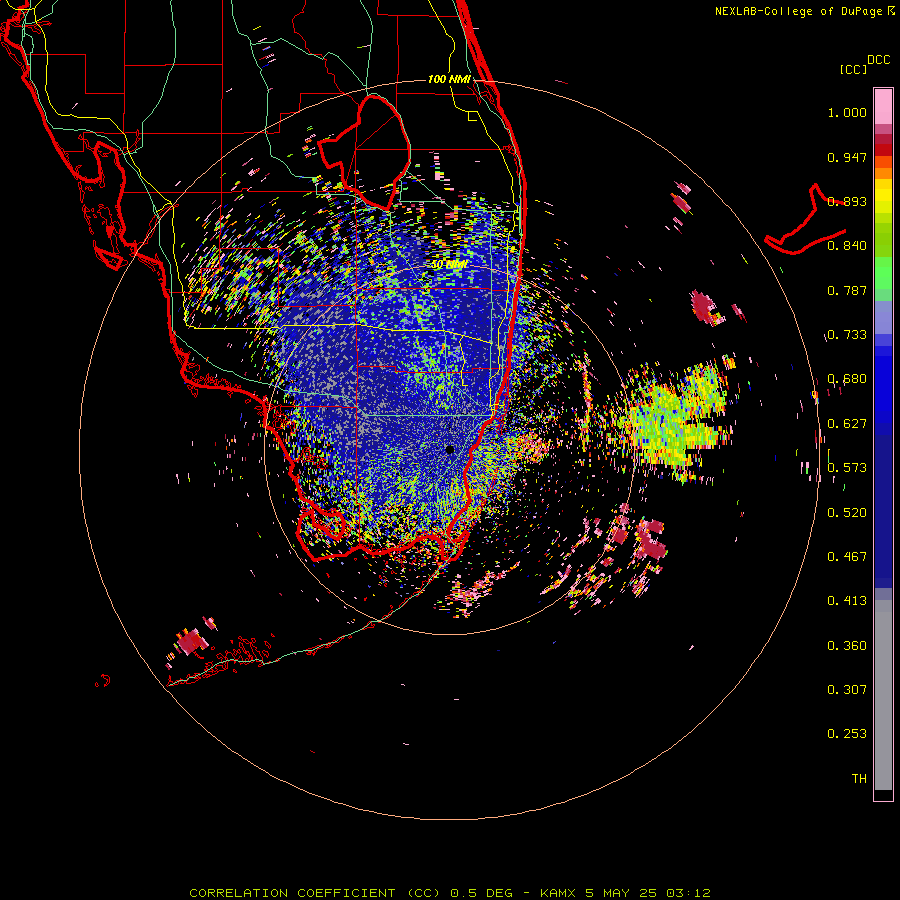Select the 0.253 legend value
This screenshot has height=900, width=900.
coord(847,734)
